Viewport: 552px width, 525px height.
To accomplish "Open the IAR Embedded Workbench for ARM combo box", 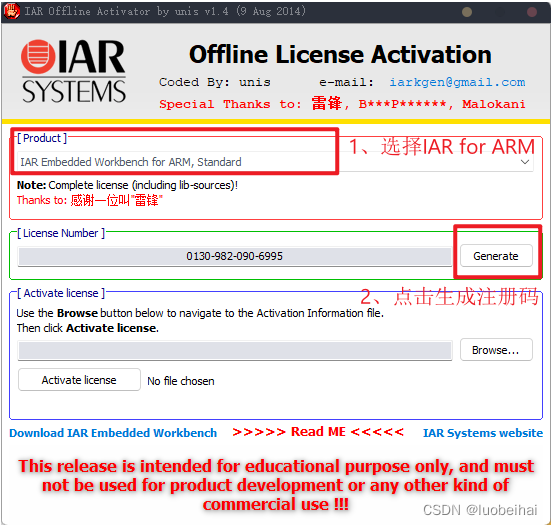I will click(x=275, y=162).
